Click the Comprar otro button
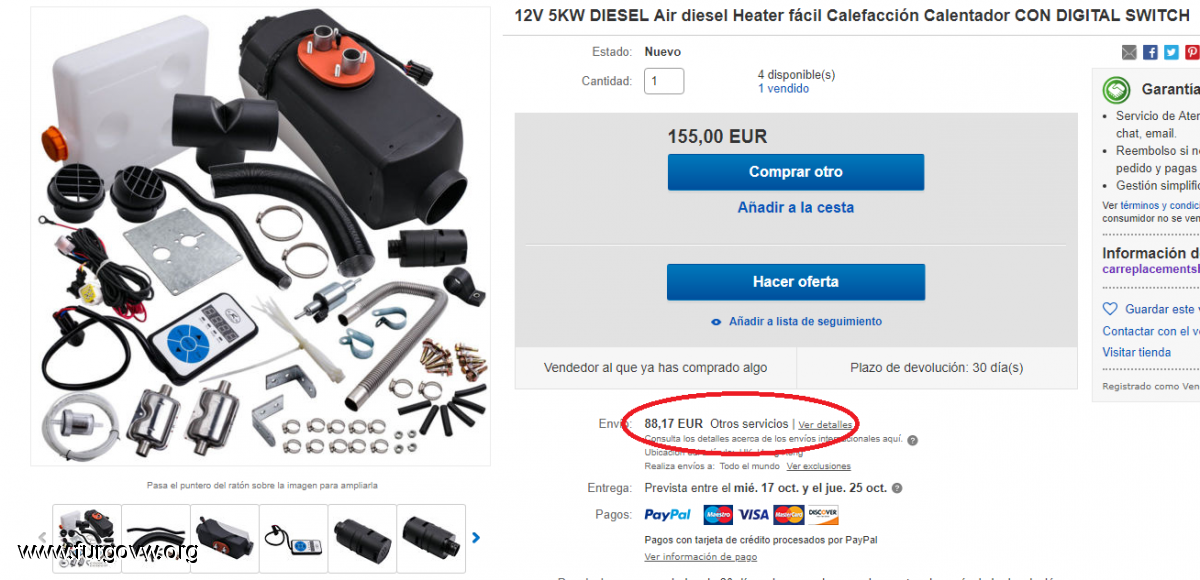The height and width of the screenshot is (580, 1200). click(x=796, y=172)
